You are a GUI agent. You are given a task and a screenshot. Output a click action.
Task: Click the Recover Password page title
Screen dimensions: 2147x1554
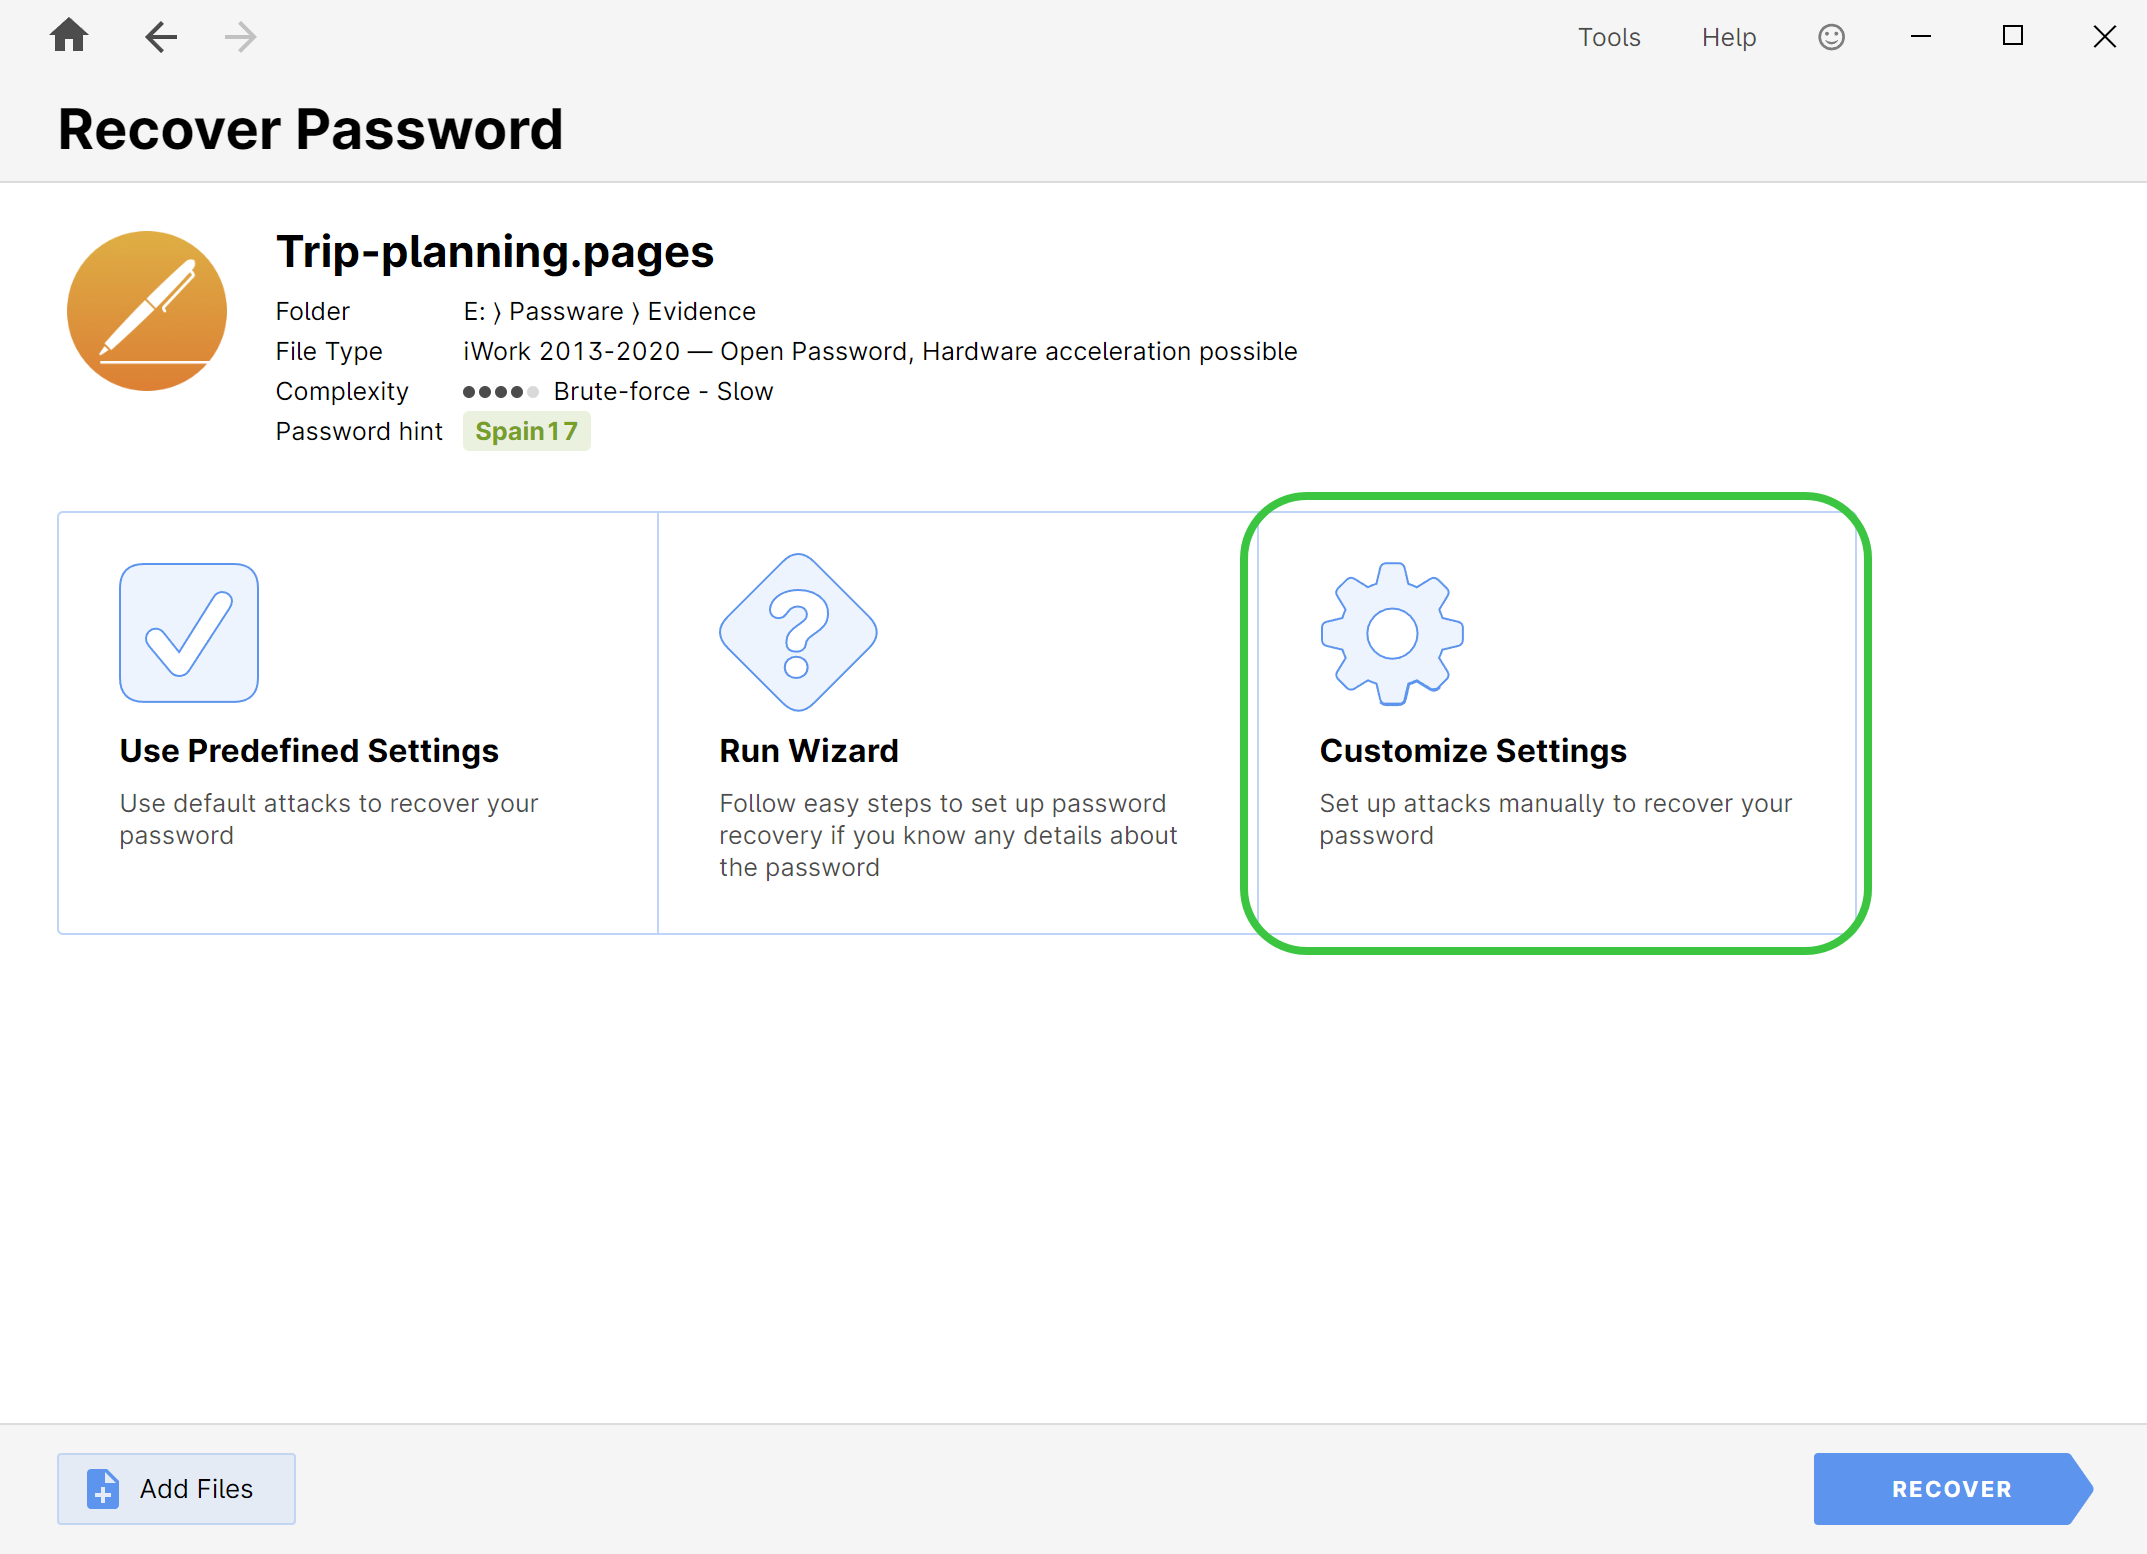pos(311,129)
